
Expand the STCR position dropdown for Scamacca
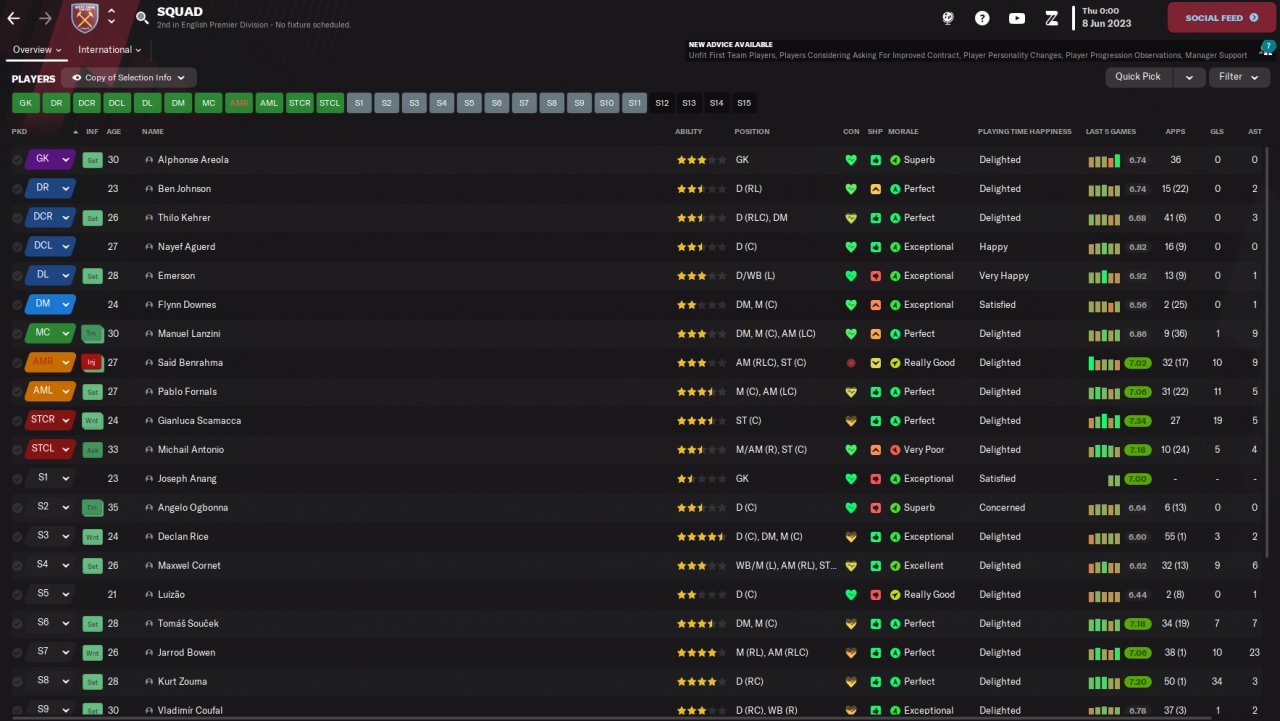66,421
